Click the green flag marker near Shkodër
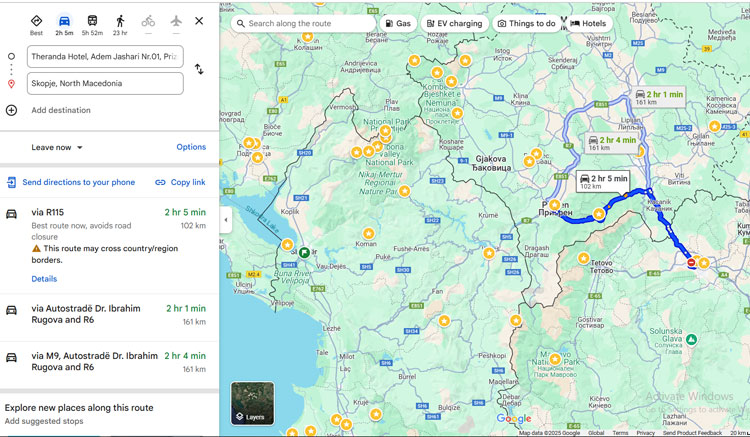The image size is (750, 437). pyautogui.click(x=304, y=252)
